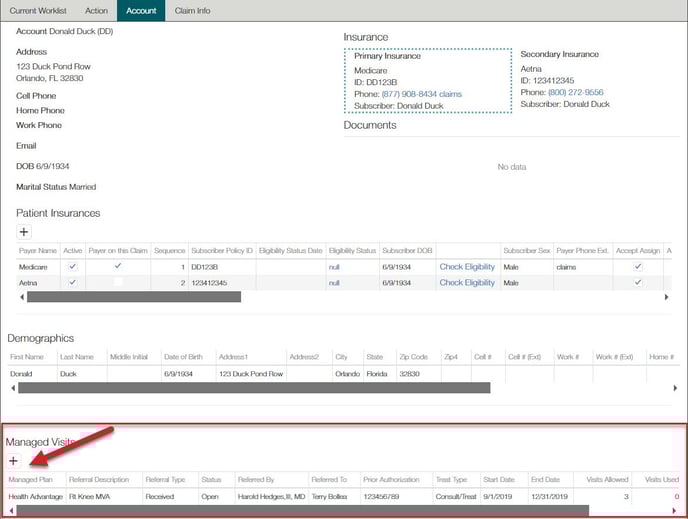
Task: Toggle Payer on this Claim for Aetna
Action: coord(118,283)
